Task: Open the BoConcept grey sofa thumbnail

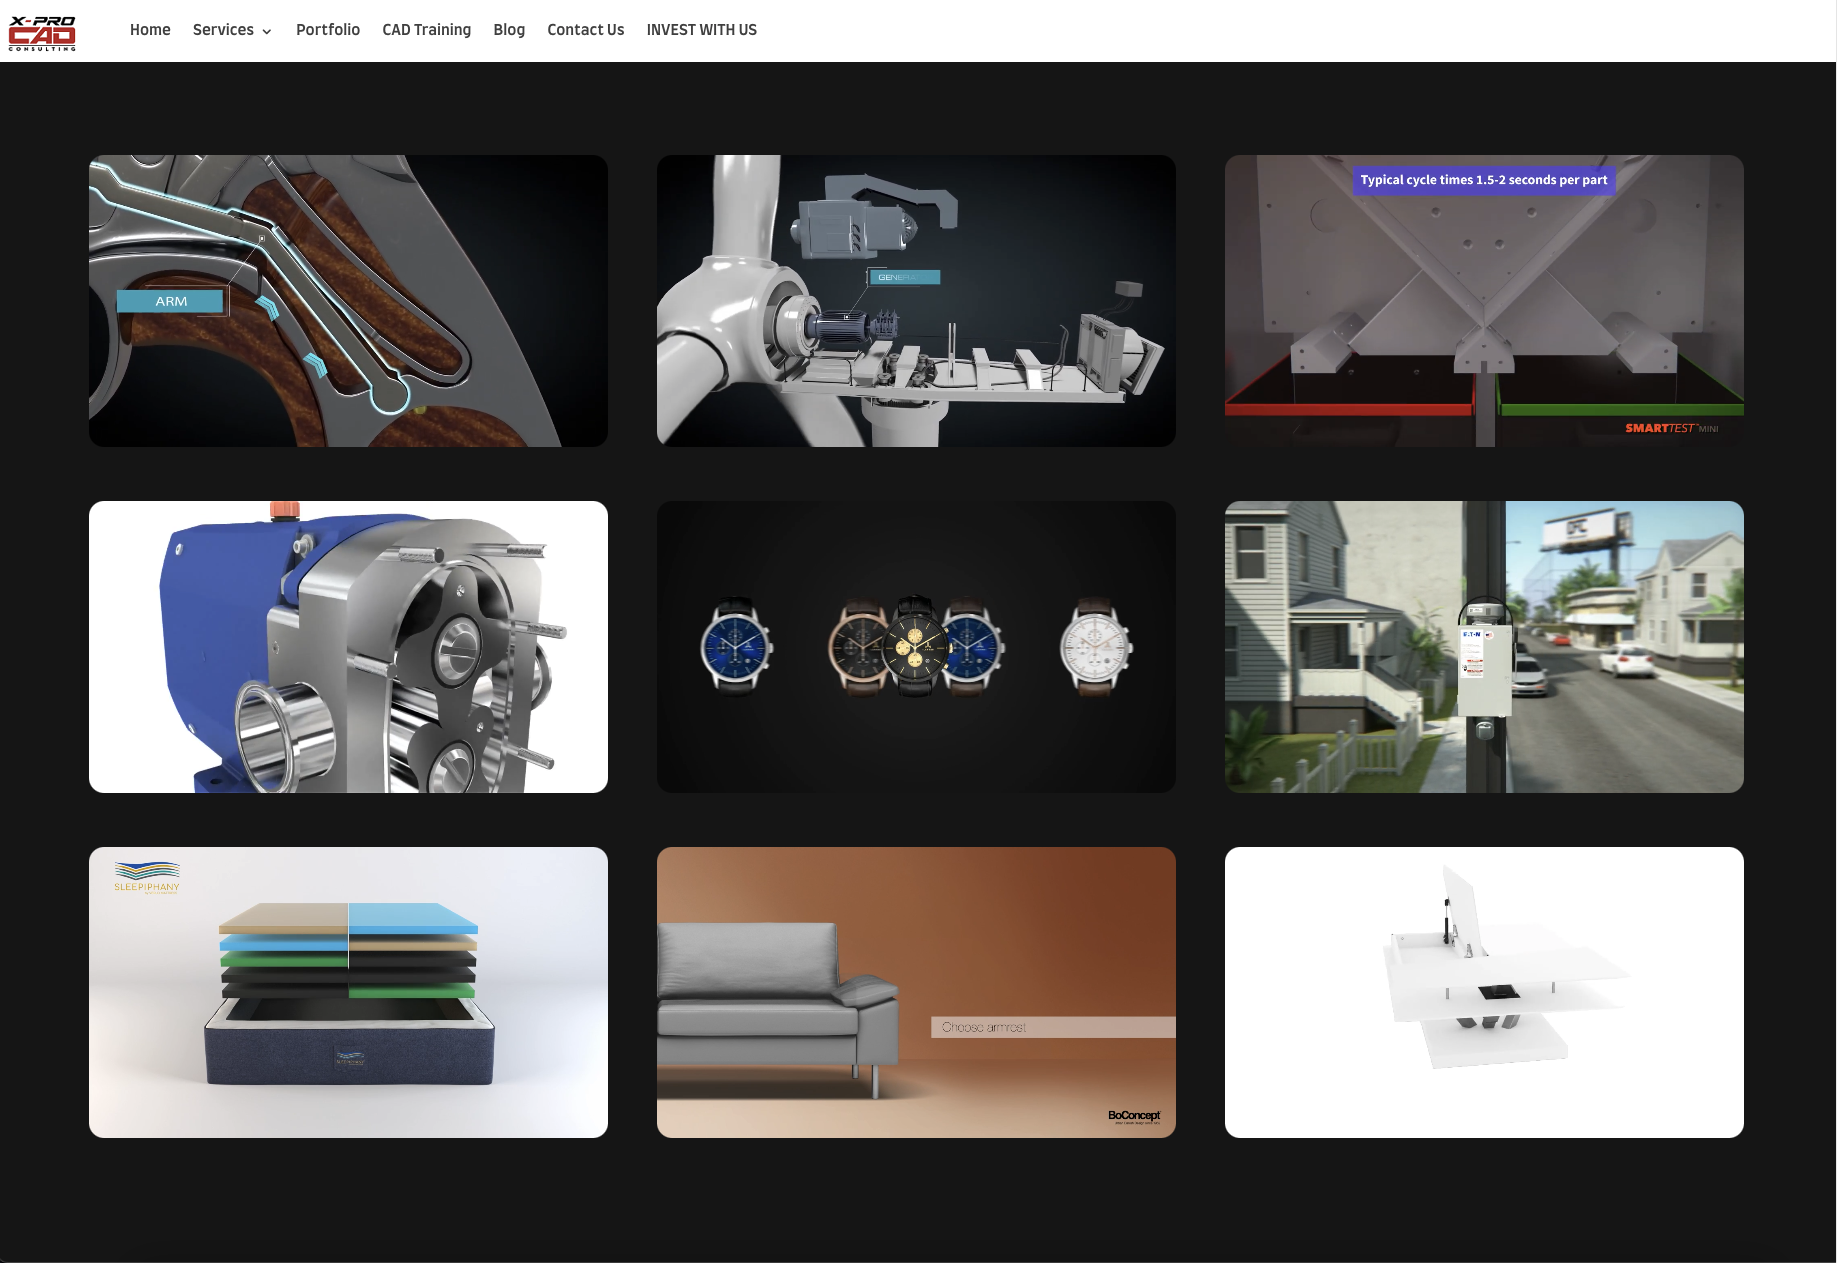Action: 916,992
